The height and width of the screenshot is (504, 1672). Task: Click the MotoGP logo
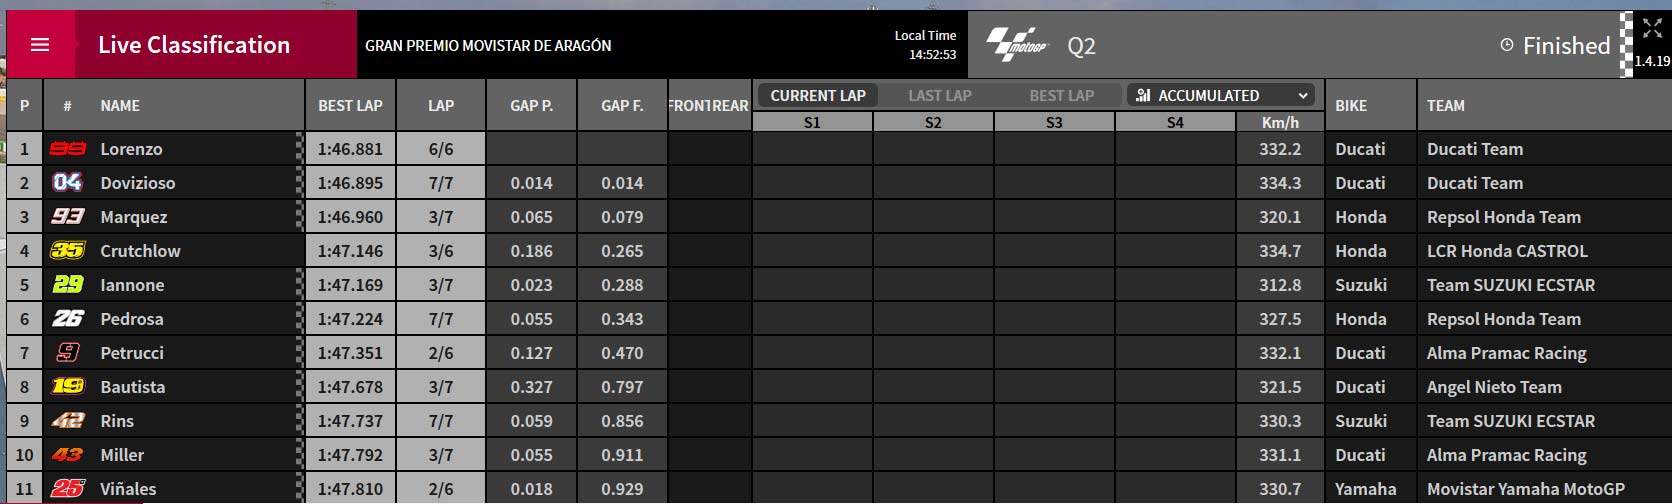(x=1017, y=45)
